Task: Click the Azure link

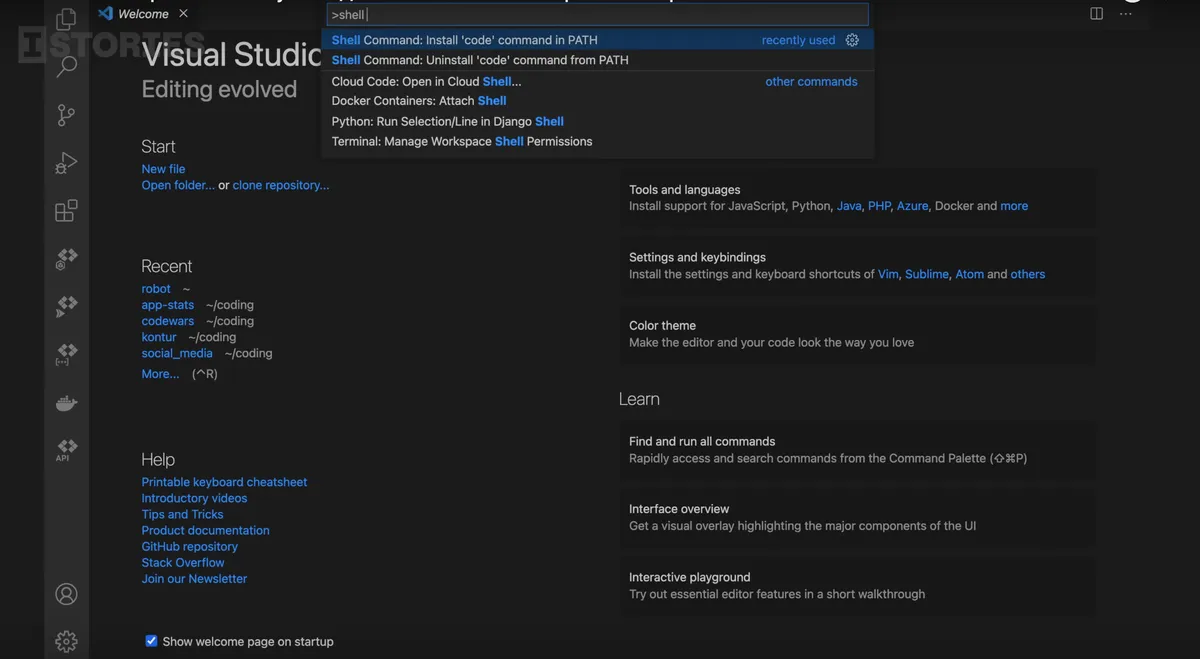Action: point(912,206)
